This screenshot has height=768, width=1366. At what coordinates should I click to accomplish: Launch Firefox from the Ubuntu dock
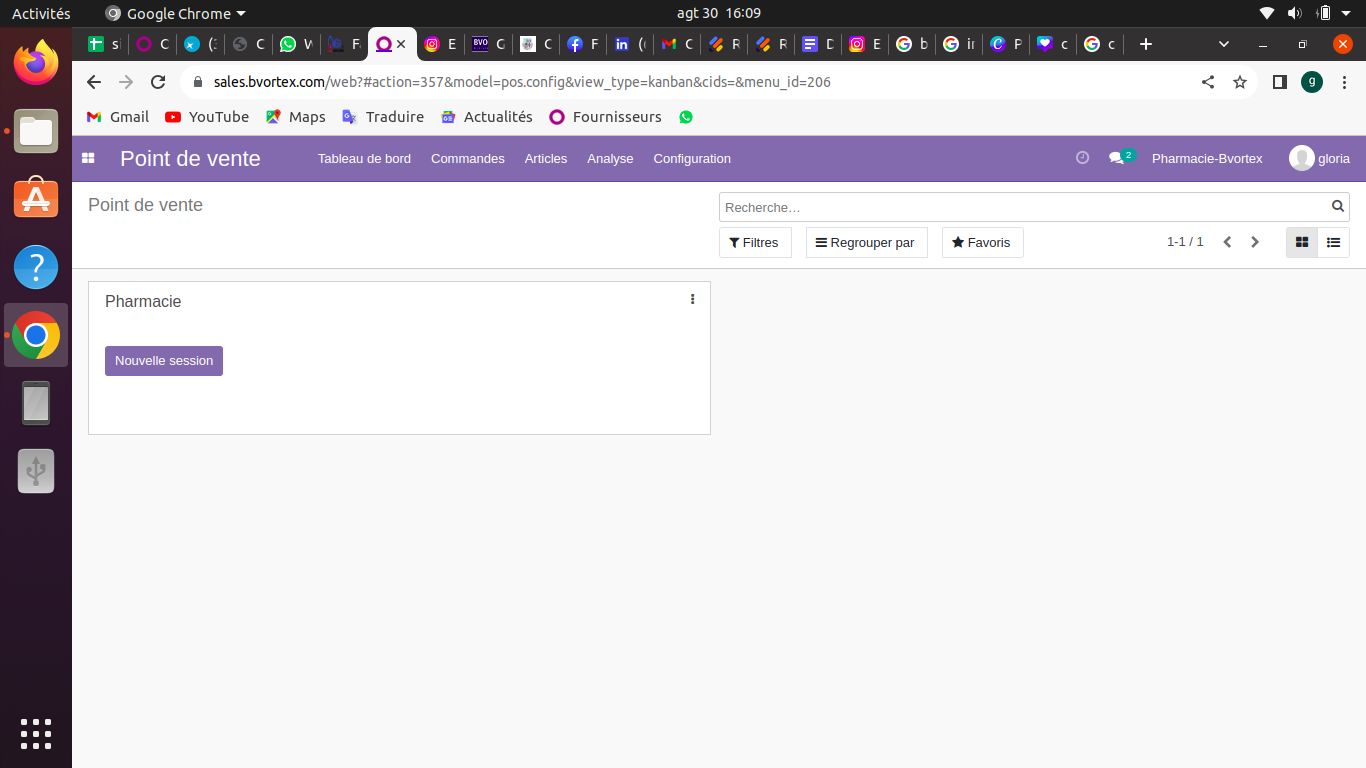point(36,63)
